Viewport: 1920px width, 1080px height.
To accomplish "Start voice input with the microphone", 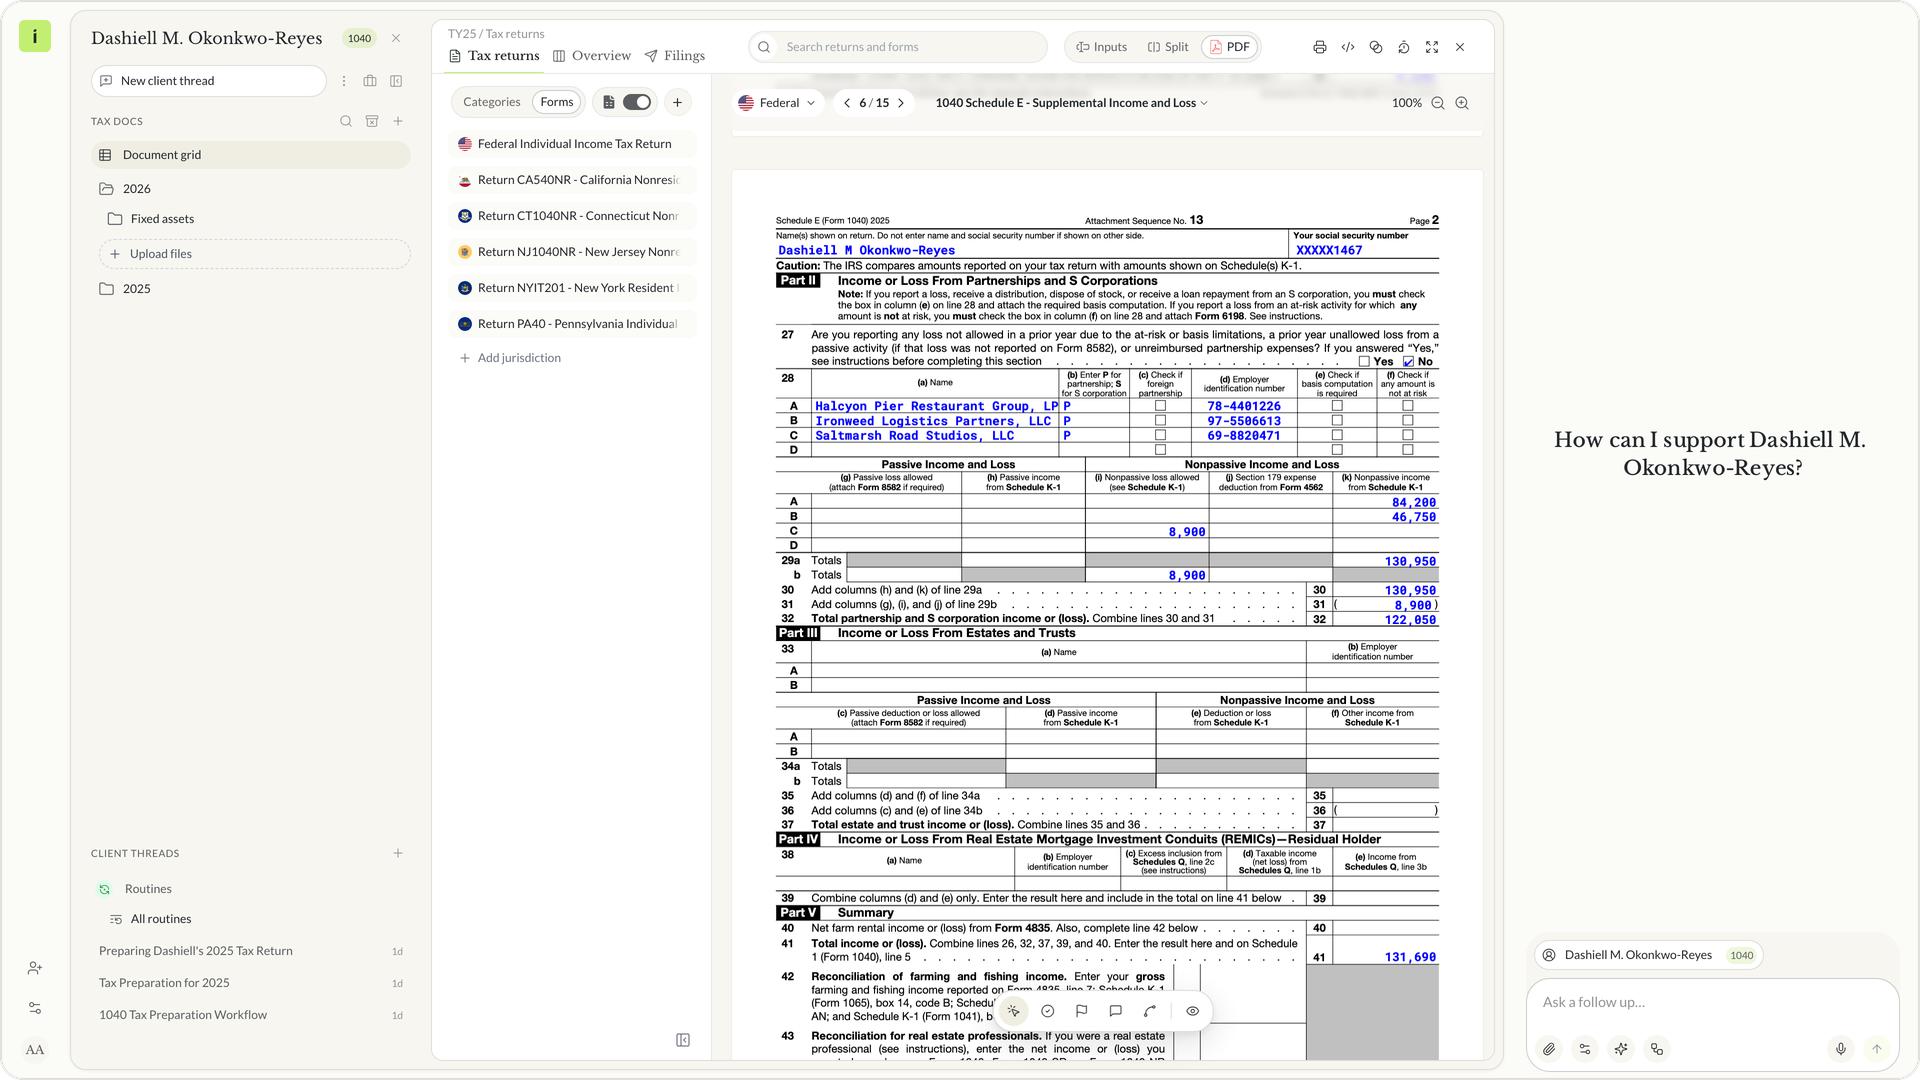I will (x=1841, y=1049).
